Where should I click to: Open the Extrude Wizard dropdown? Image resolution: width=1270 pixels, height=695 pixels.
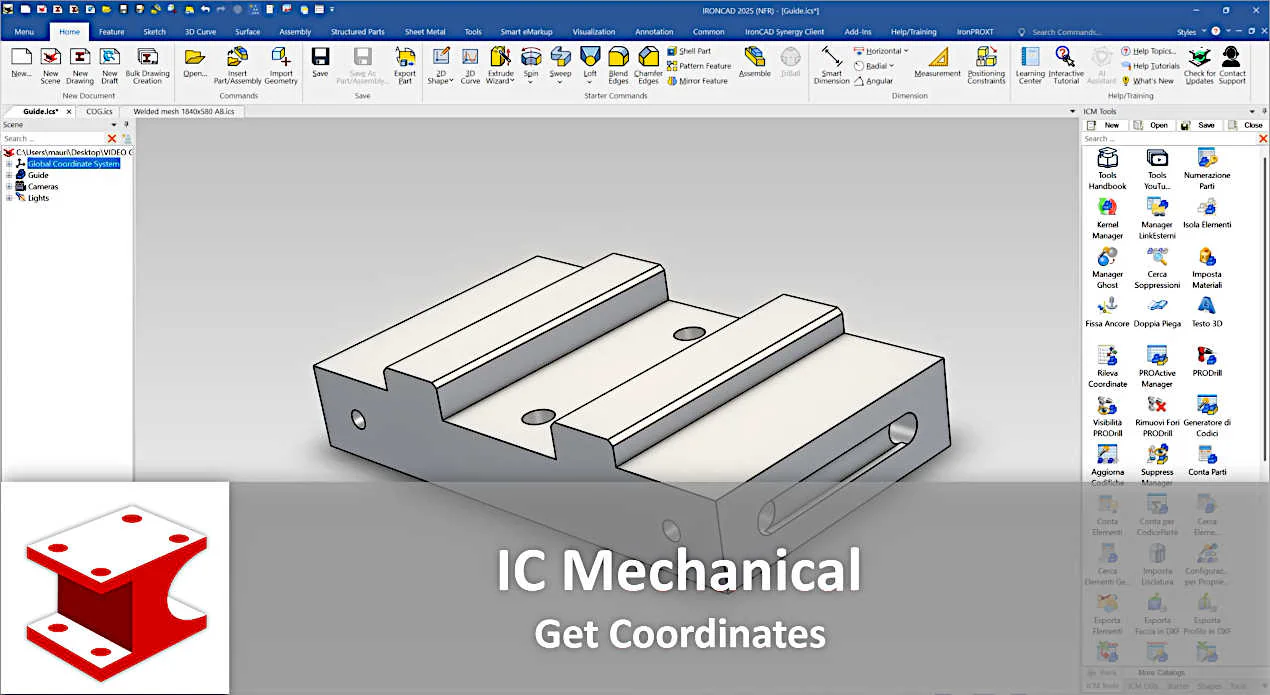[512, 81]
